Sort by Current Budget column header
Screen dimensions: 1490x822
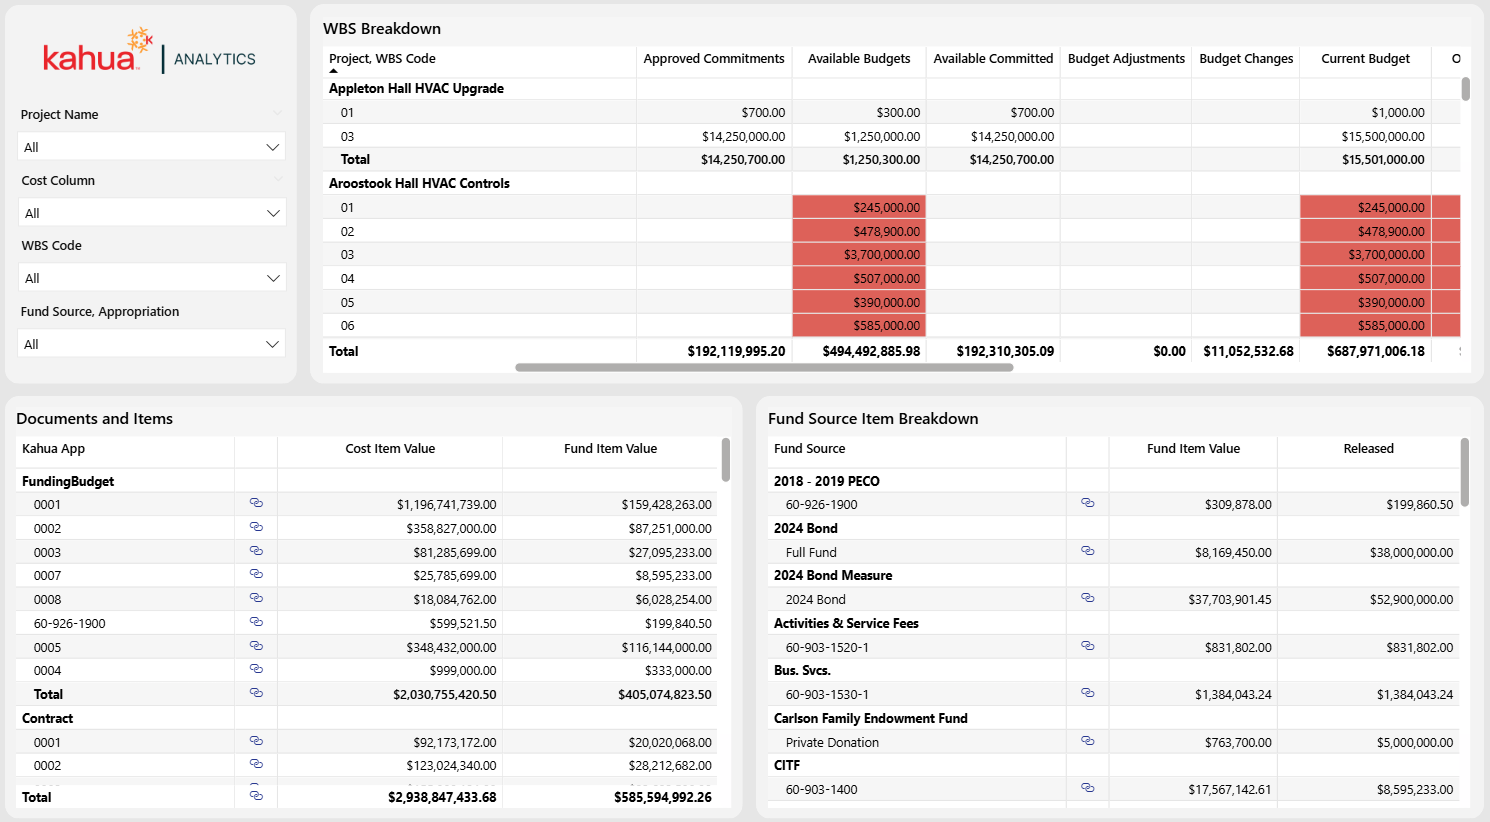pos(1365,59)
